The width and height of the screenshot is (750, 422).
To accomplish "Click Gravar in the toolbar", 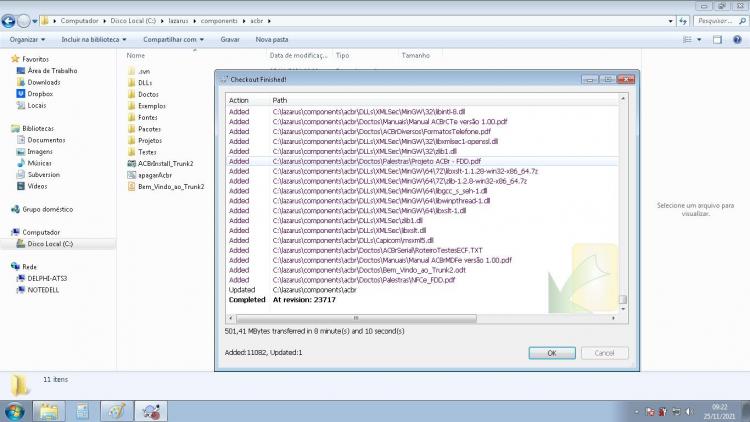I will (230, 40).
